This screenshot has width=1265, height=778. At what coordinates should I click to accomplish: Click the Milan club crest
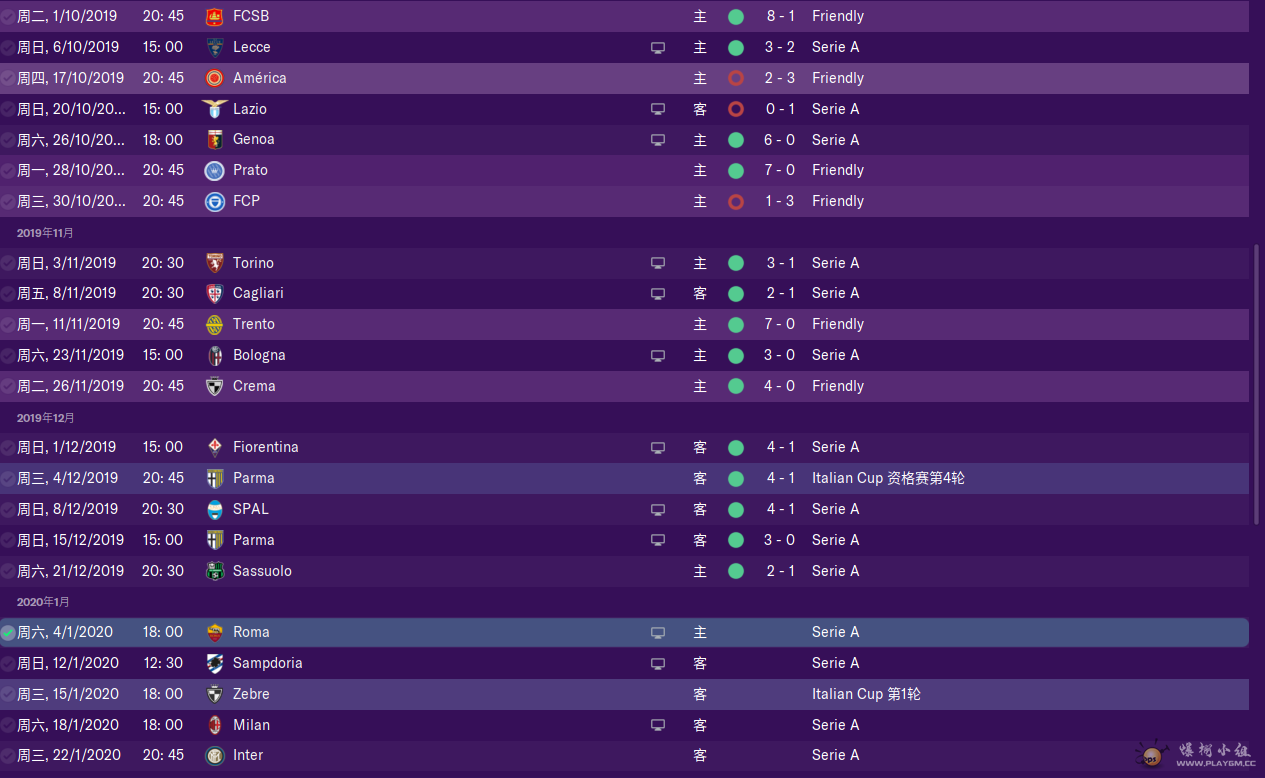(214, 725)
